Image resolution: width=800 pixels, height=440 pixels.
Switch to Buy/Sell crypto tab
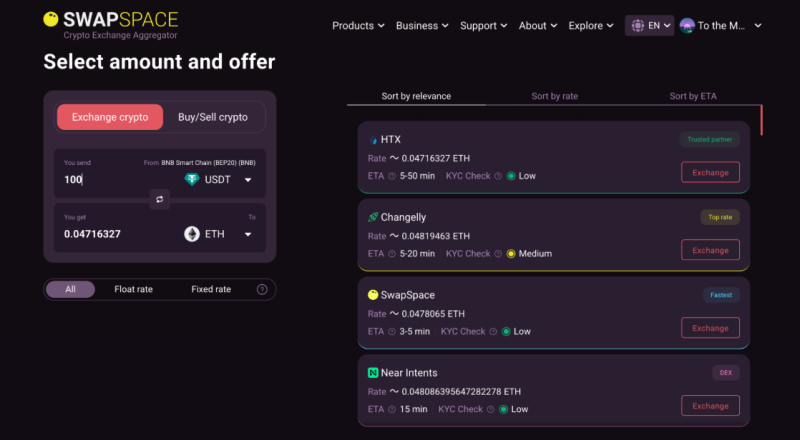point(212,117)
